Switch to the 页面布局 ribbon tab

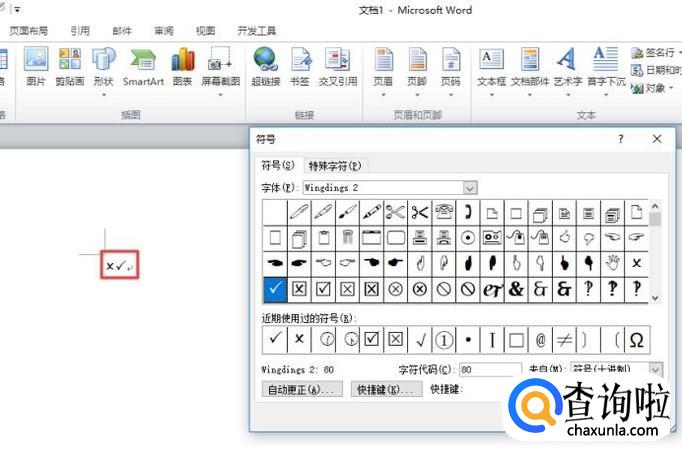pyautogui.click(x=29, y=31)
